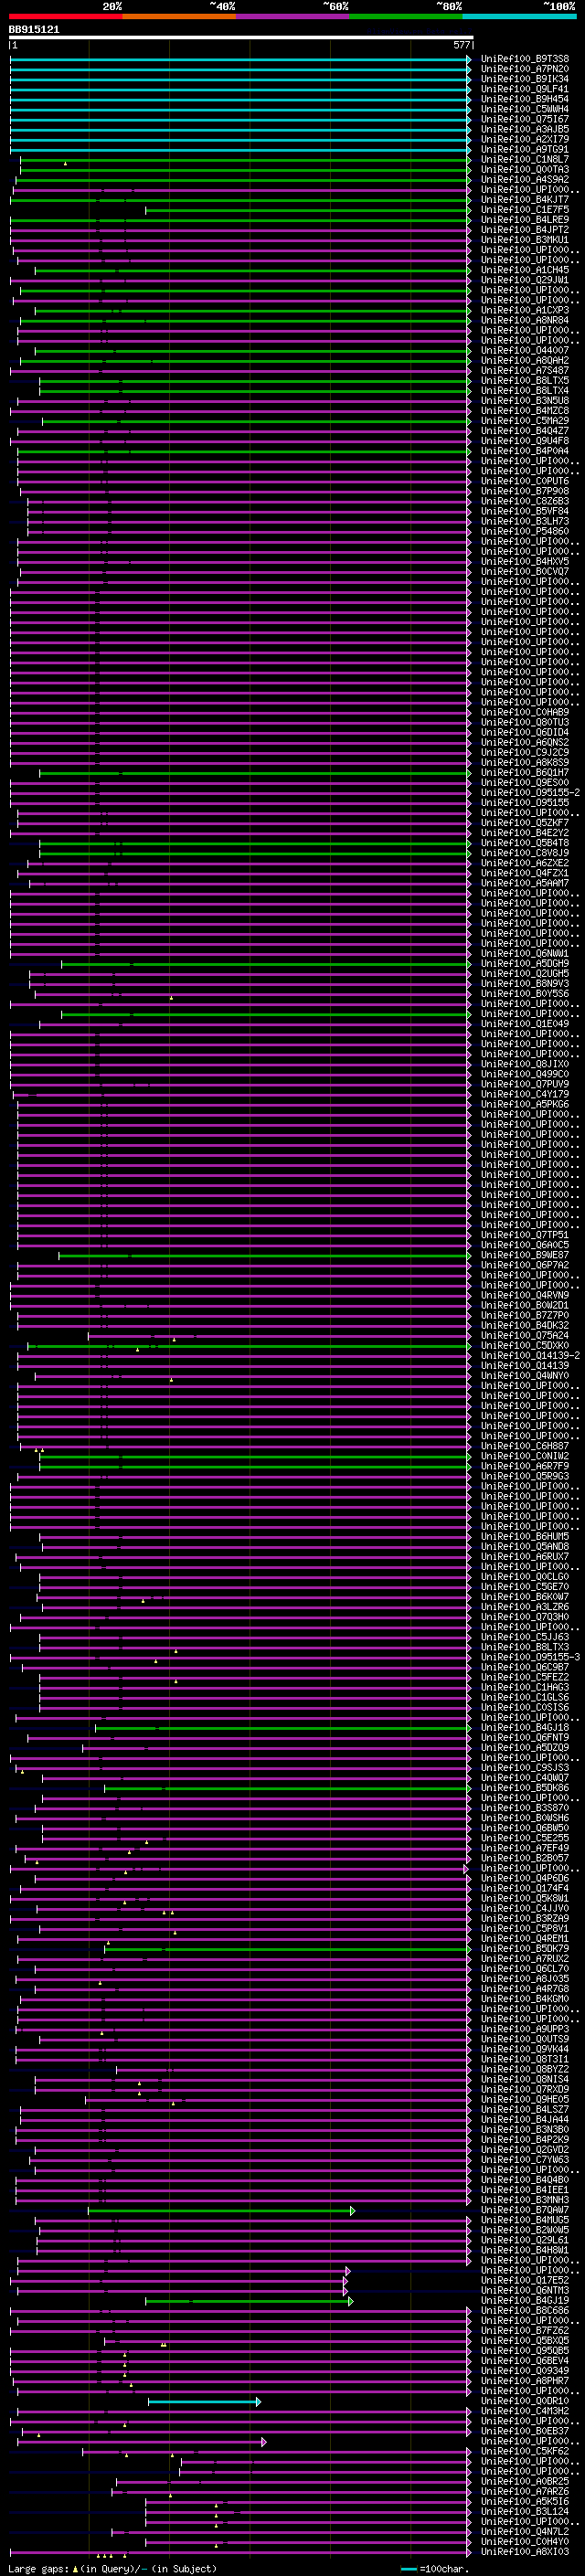
Task: Select hit label UniRef100_A5PKG6
Action: click(525, 1104)
